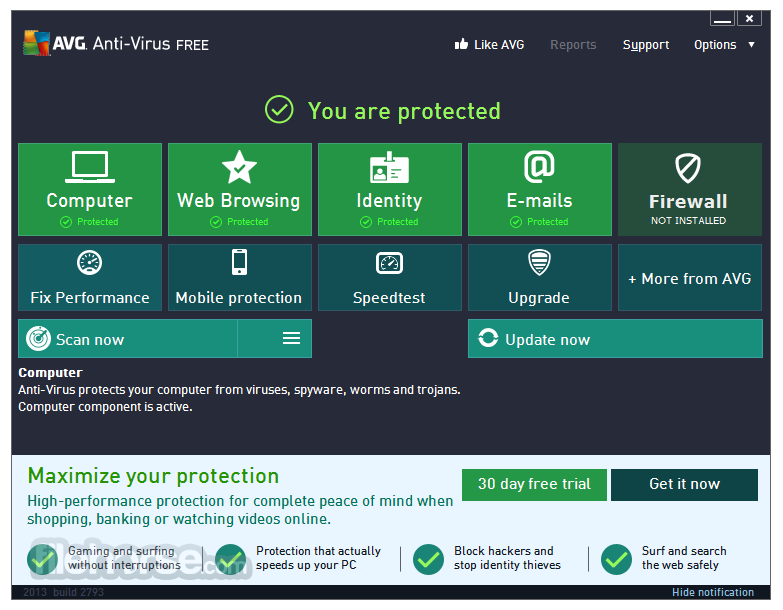This screenshot has height=610, width=783.
Task: Click the Firewall shield icon
Action: (x=688, y=168)
